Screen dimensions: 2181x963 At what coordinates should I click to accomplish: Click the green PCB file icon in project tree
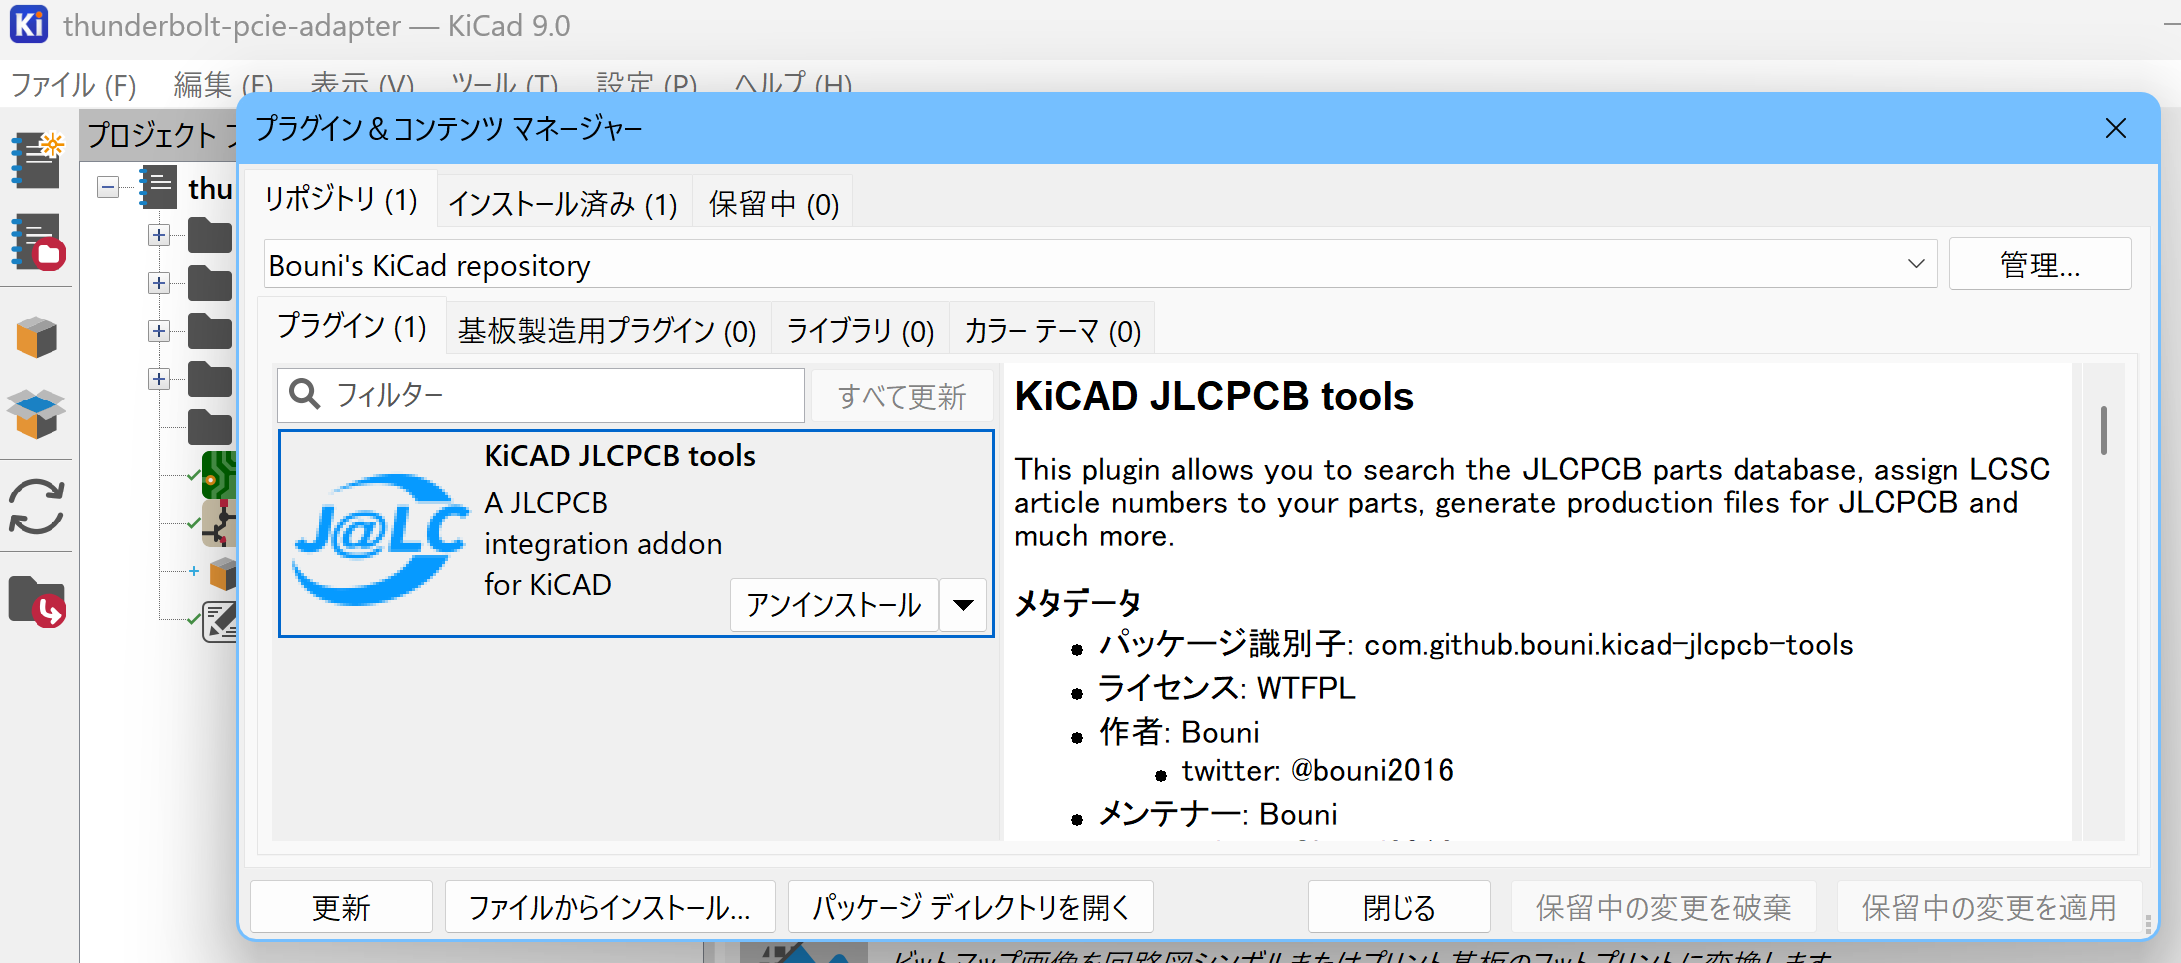click(220, 475)
